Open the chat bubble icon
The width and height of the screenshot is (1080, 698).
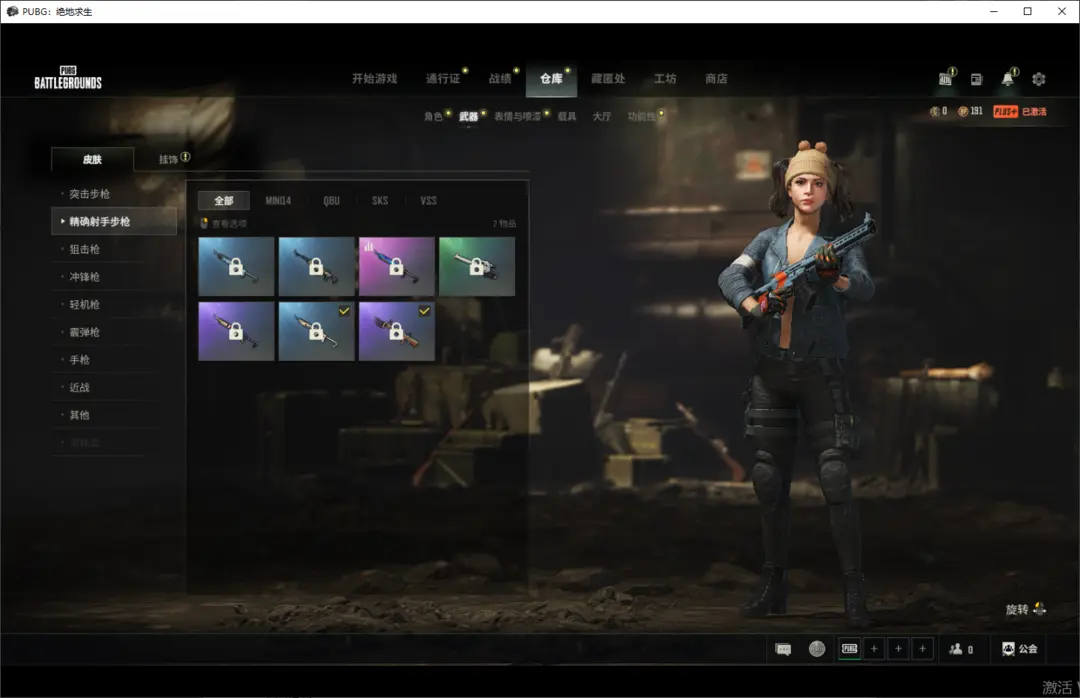tap(783, 649)
